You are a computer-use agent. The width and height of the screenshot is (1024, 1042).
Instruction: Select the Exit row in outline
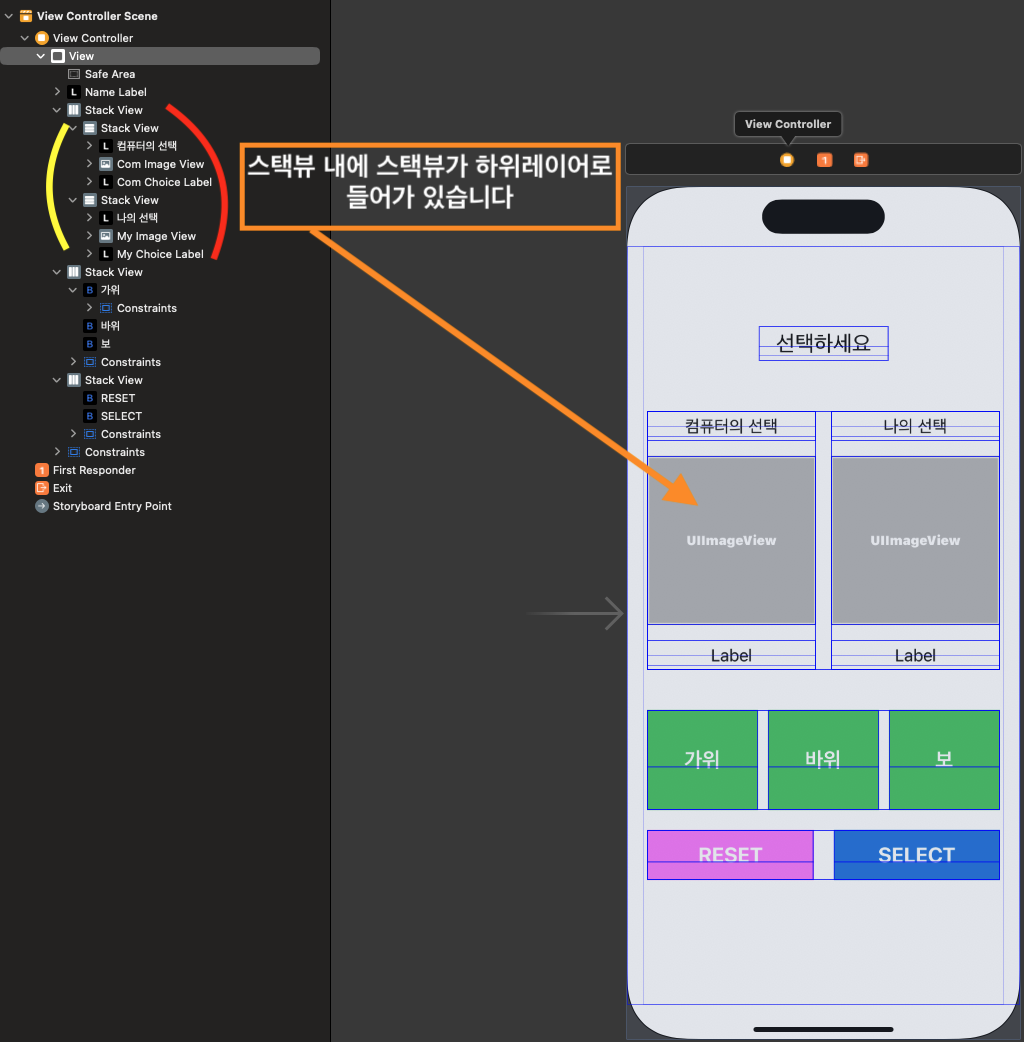click(x=160, y=488)
